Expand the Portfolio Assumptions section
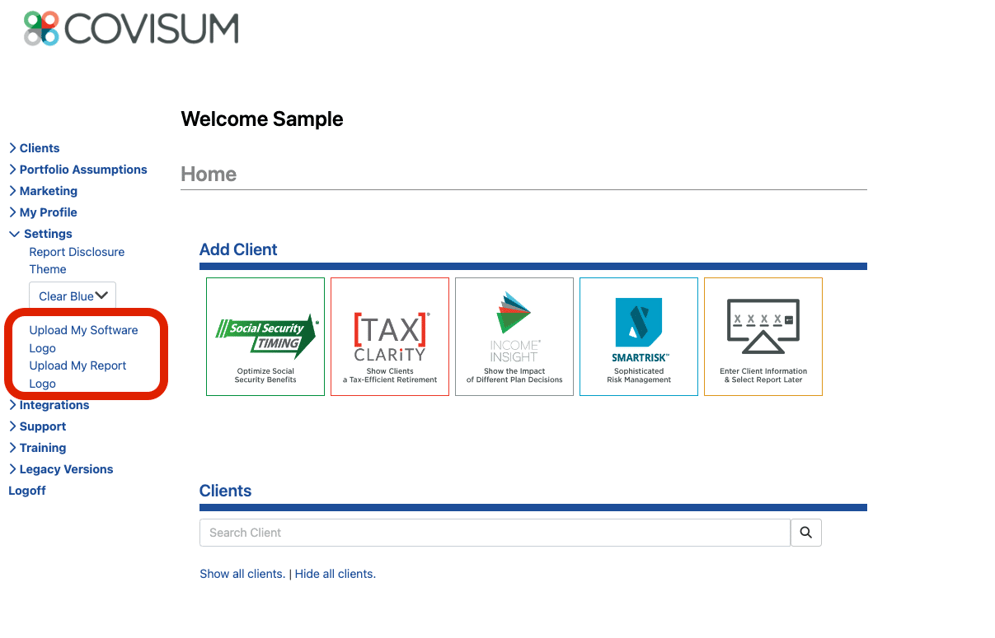 pos(82,170)
